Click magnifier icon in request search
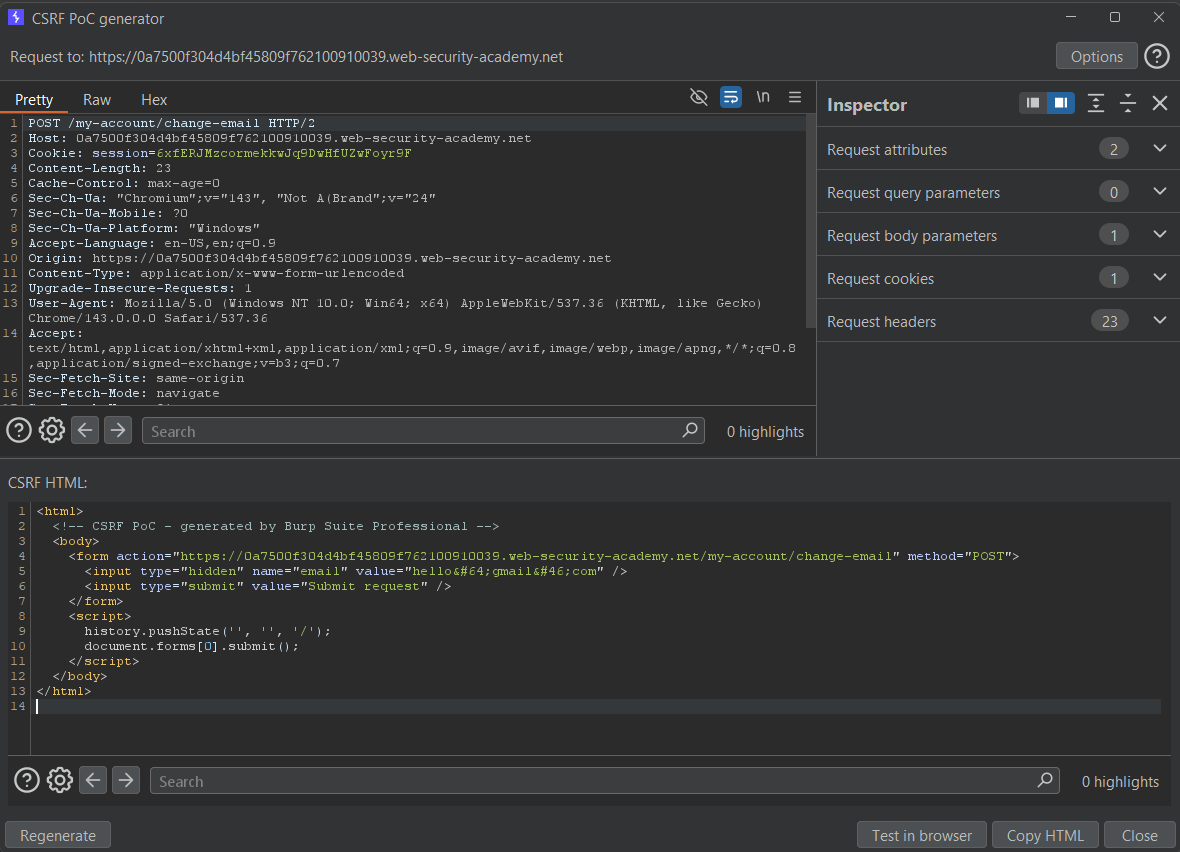1180x852 pixels. (690, 430)
